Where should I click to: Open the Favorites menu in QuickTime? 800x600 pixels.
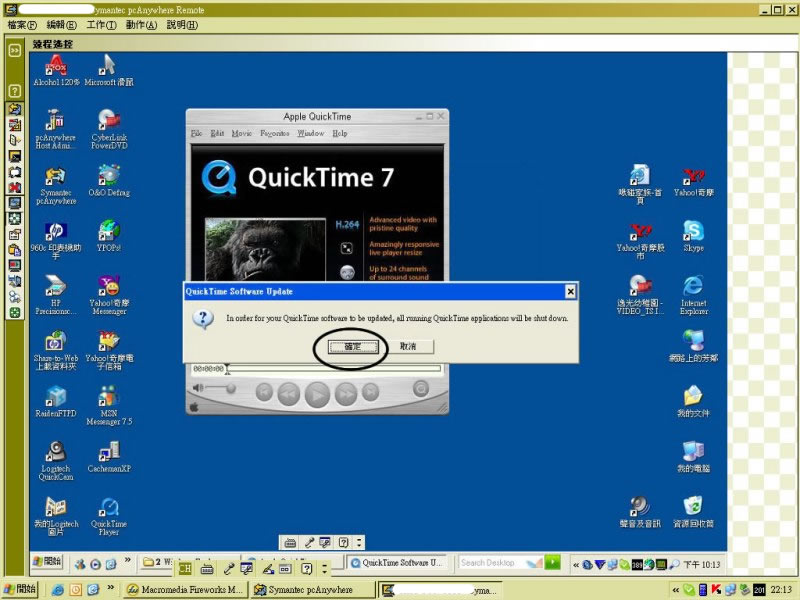pos(274,134)
